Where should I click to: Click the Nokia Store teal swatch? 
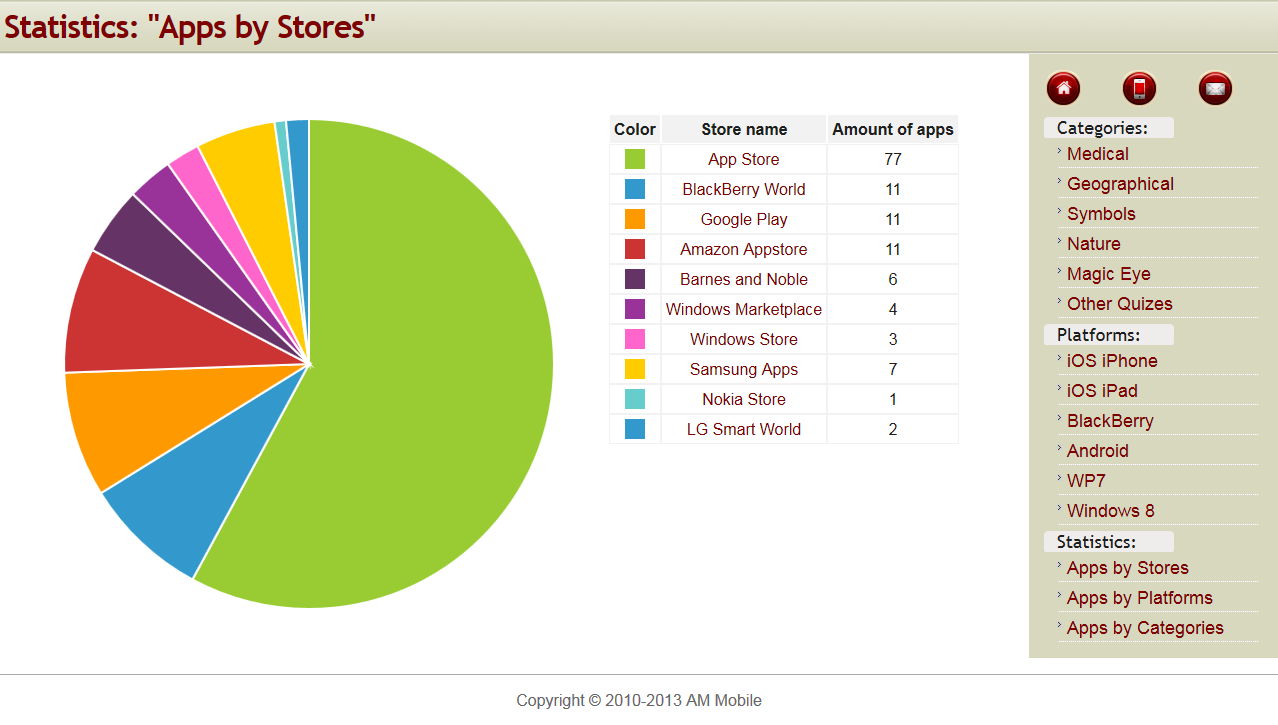click(x=635, y=399)
